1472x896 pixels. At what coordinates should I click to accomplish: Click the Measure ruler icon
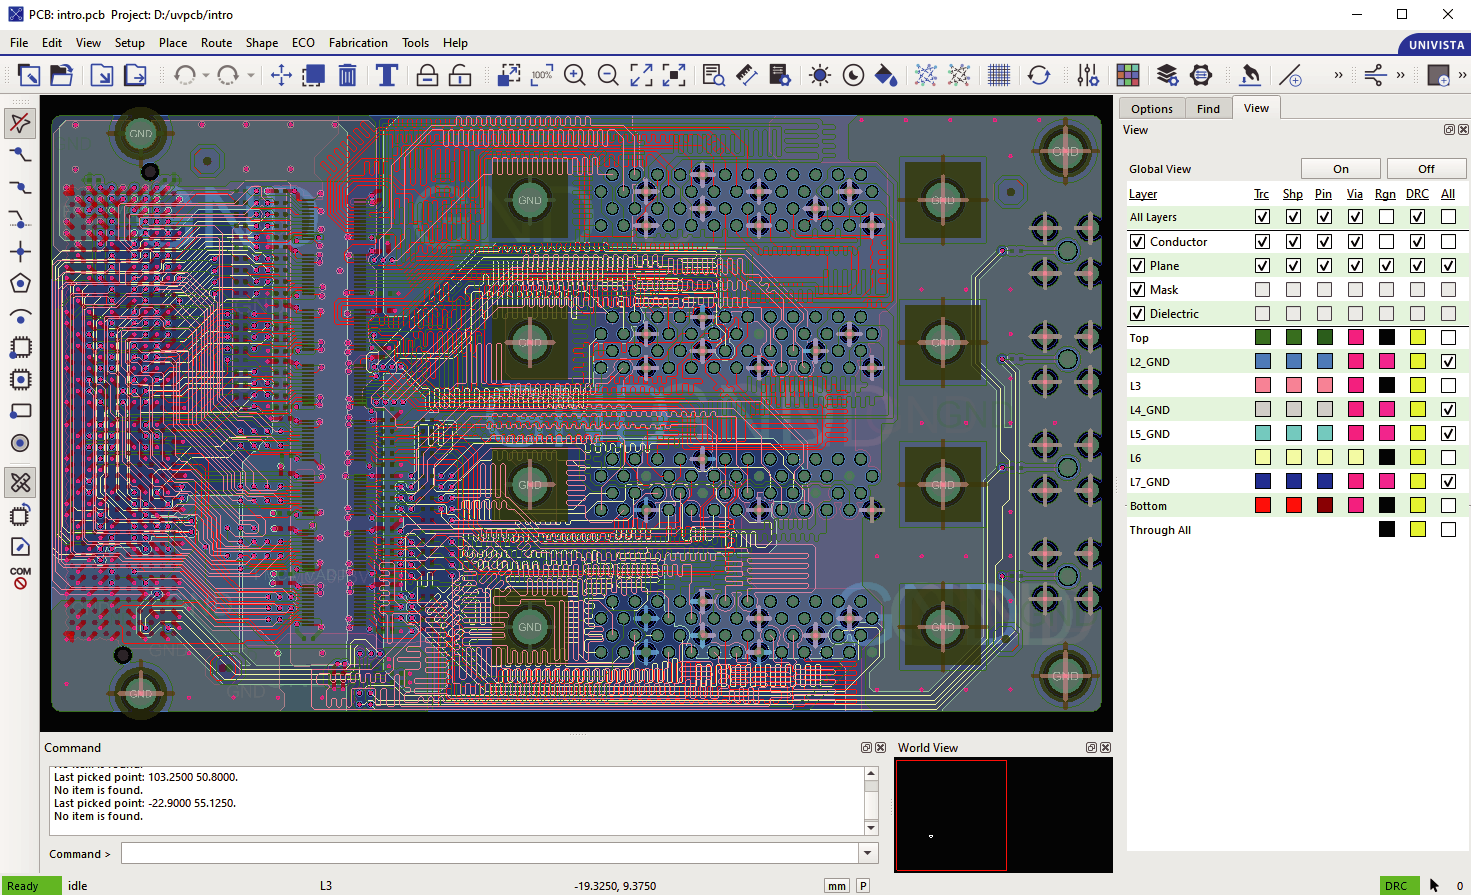point(747,76)
